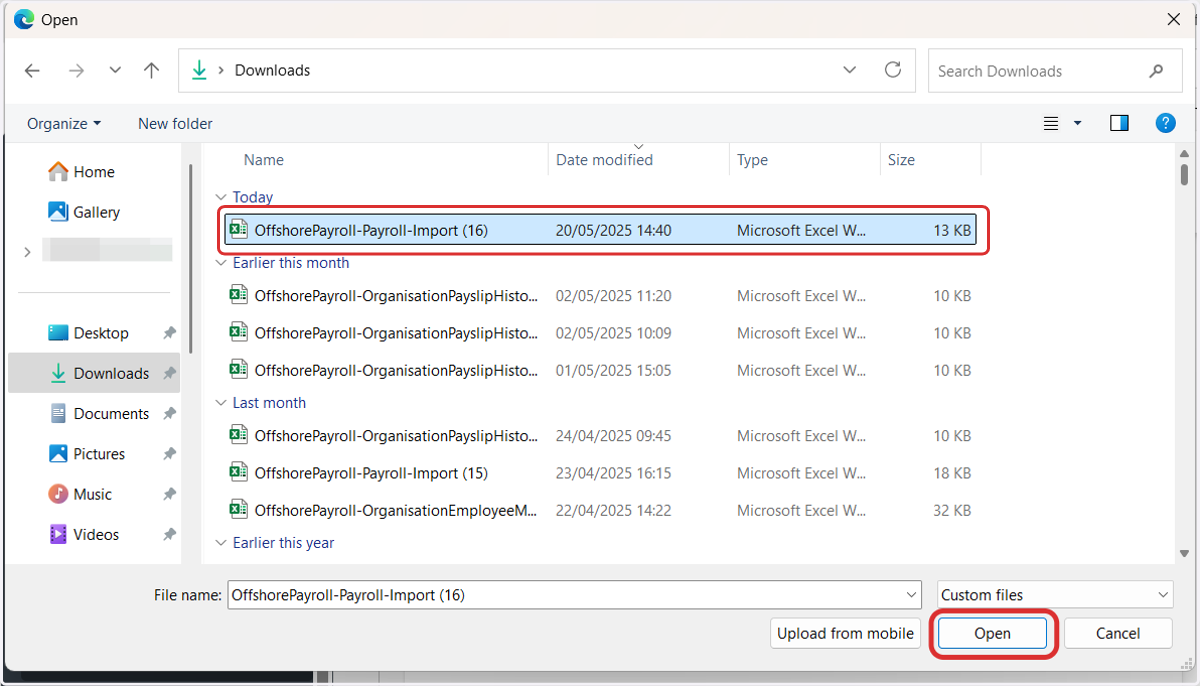Collapse the Earlier this year group
1200x686 pixels.
coord(222,543)
